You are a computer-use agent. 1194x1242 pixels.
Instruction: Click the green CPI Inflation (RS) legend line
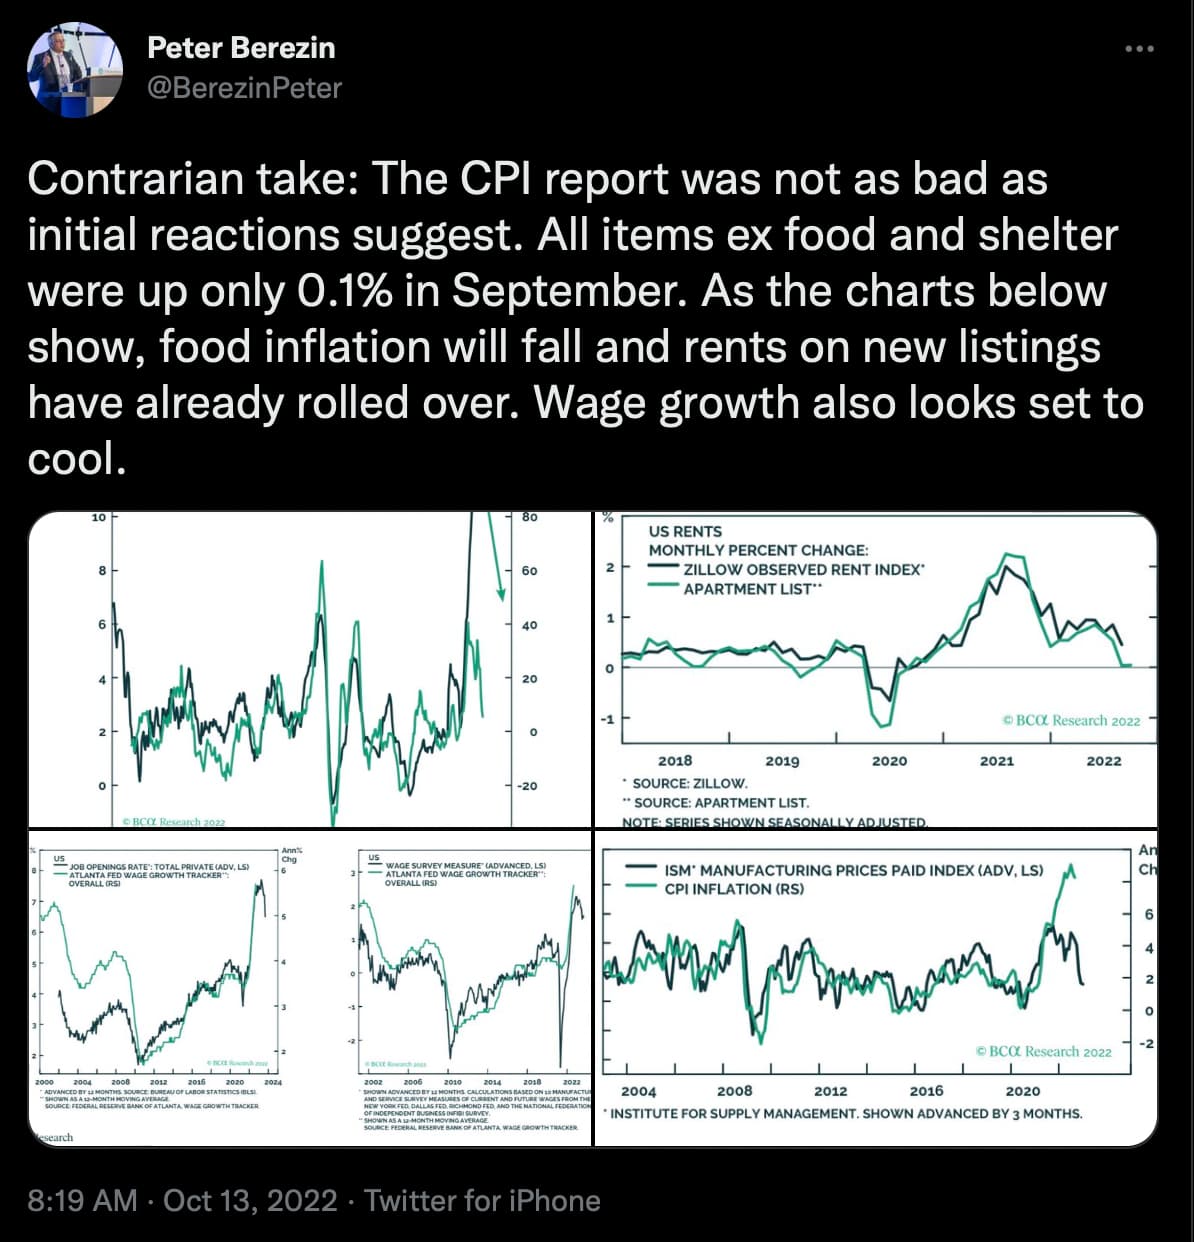coord(641,888)
